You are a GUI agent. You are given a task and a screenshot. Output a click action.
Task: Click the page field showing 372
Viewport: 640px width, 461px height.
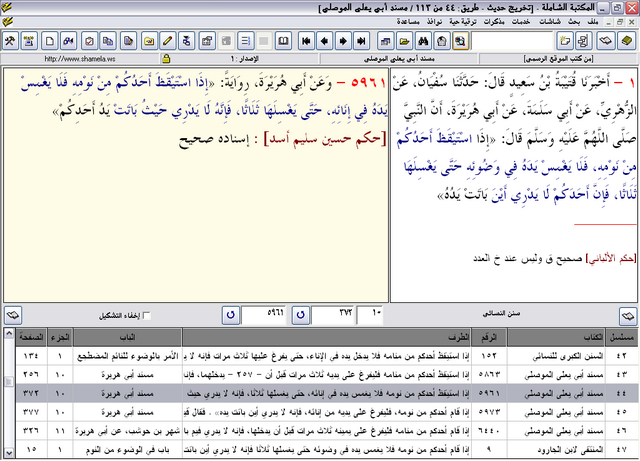tap(333, 315)
